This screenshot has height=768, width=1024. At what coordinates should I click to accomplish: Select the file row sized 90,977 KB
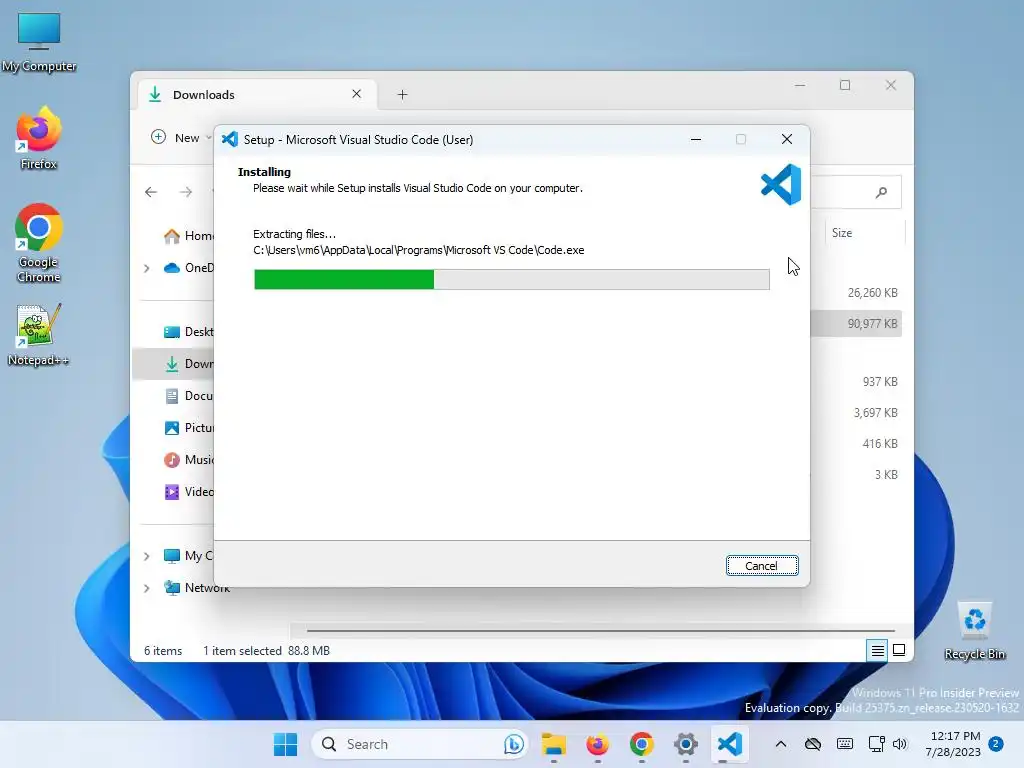click(856, 324)
